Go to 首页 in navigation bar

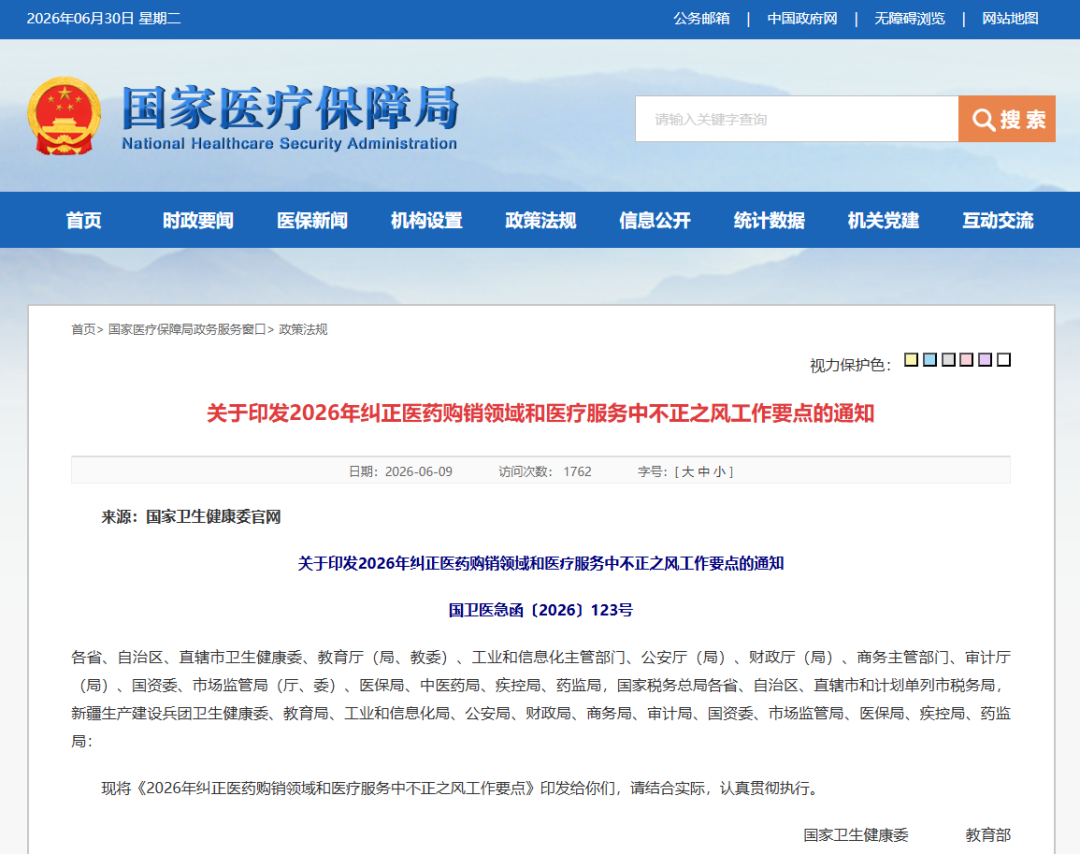83,220
